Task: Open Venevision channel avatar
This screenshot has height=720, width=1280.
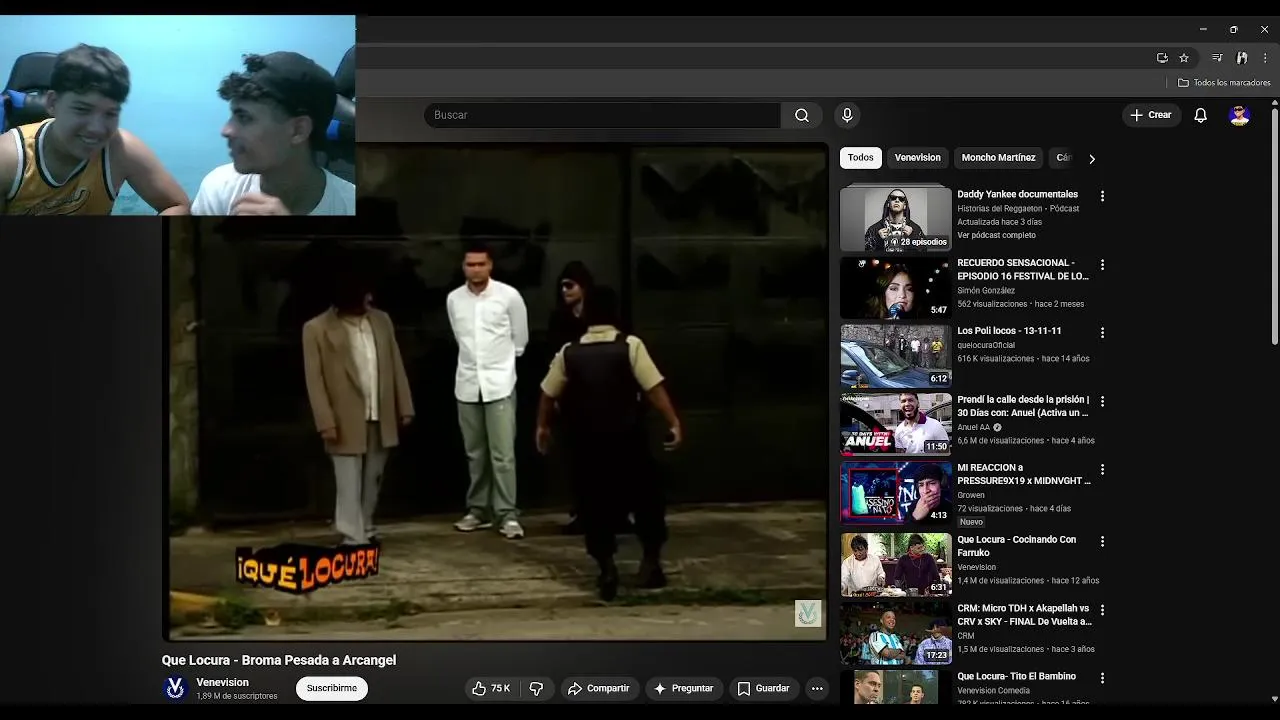Action: tap(175, 688)
